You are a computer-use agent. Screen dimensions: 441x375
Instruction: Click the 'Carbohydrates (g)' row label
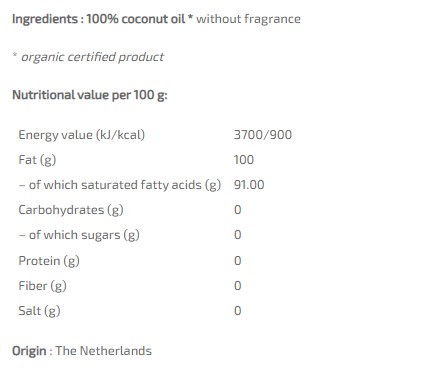coord(71,210)
